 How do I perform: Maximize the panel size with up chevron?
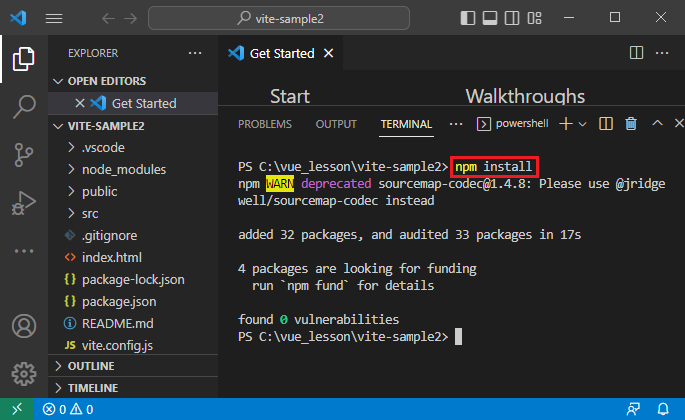[657, 124]
